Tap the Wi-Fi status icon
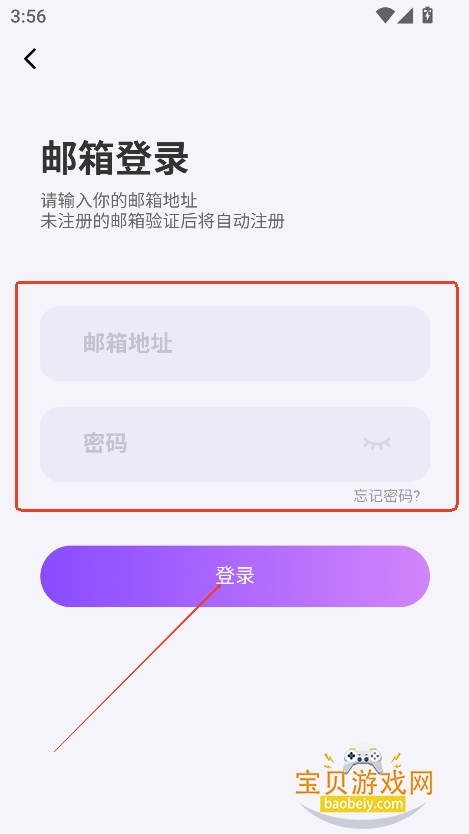 [x=384, y=15]
